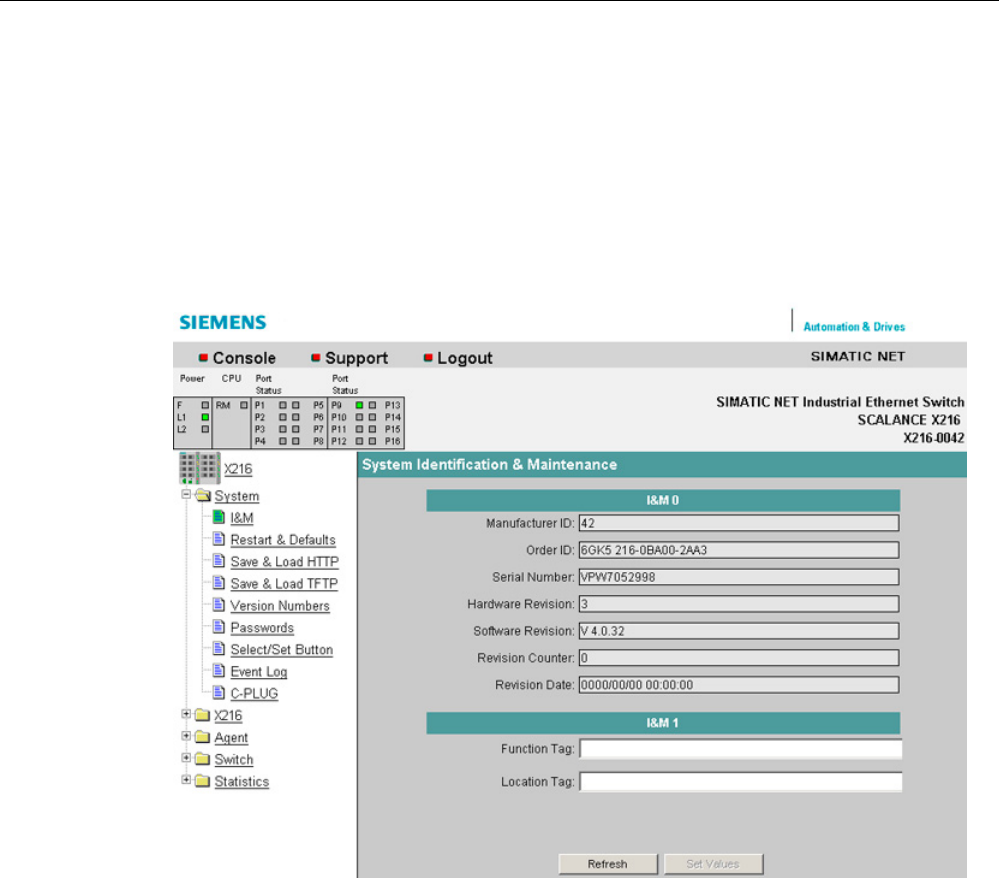
Task: View the Version Numbers page
Action: (x=280, y=606)
